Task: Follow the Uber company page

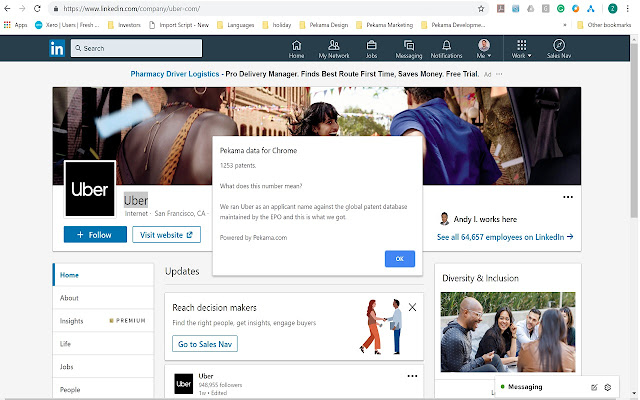Action: coord(95,235)
